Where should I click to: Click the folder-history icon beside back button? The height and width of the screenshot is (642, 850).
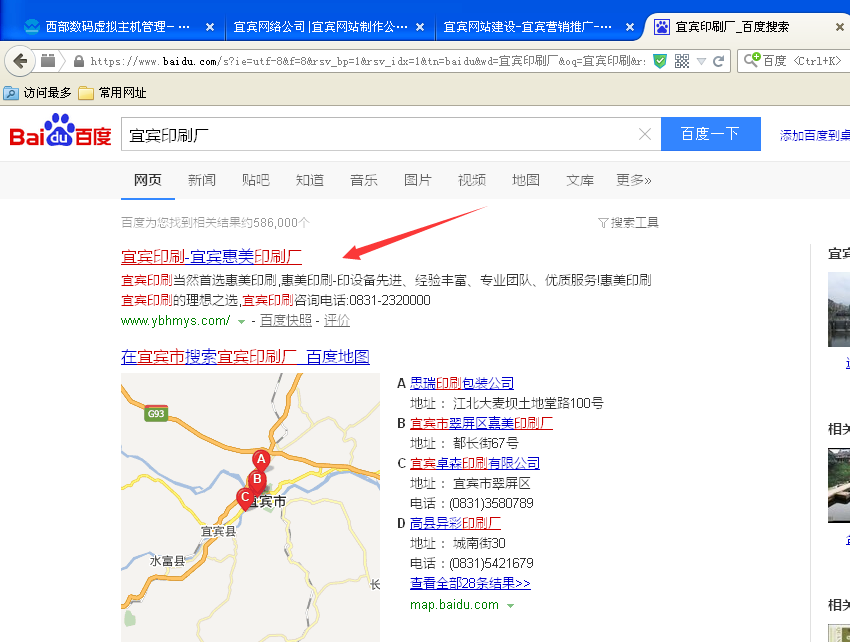[x=48, y=61]
